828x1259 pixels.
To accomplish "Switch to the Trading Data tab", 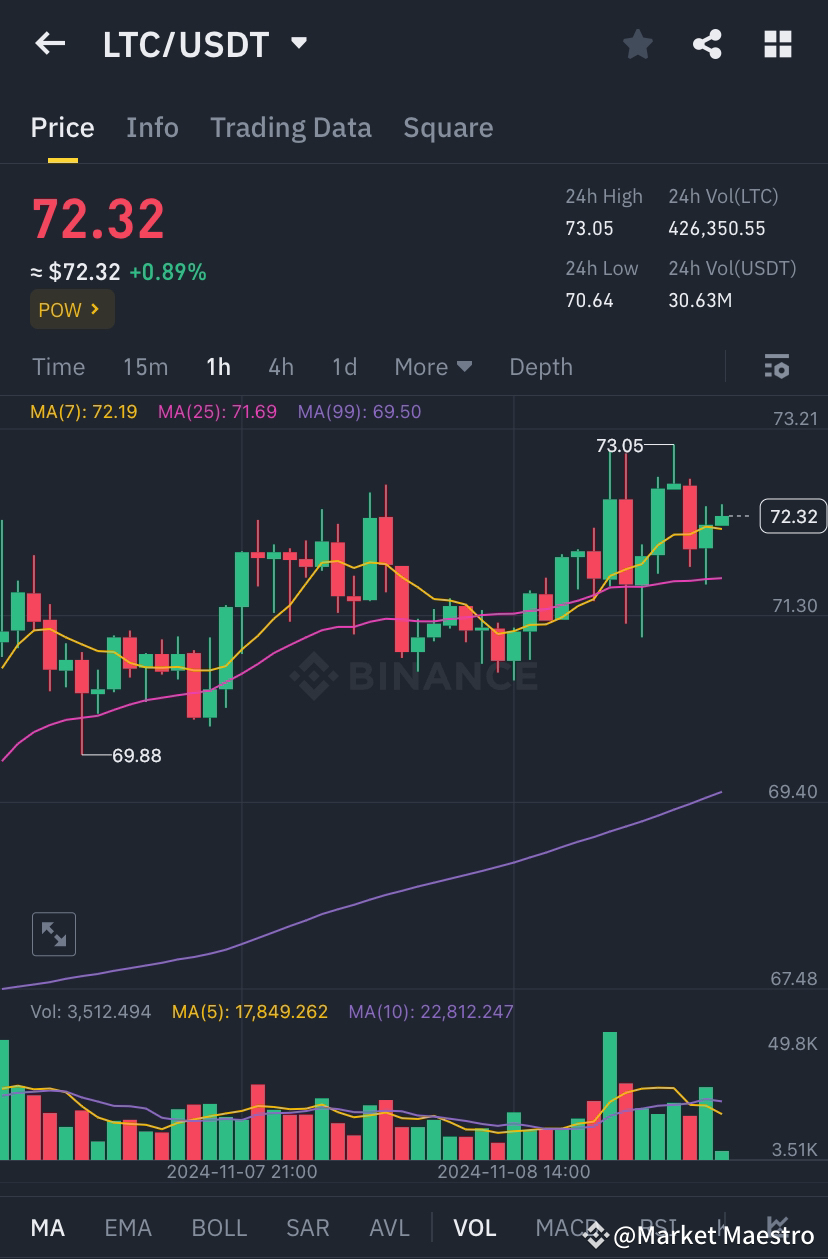I will 290,127.
